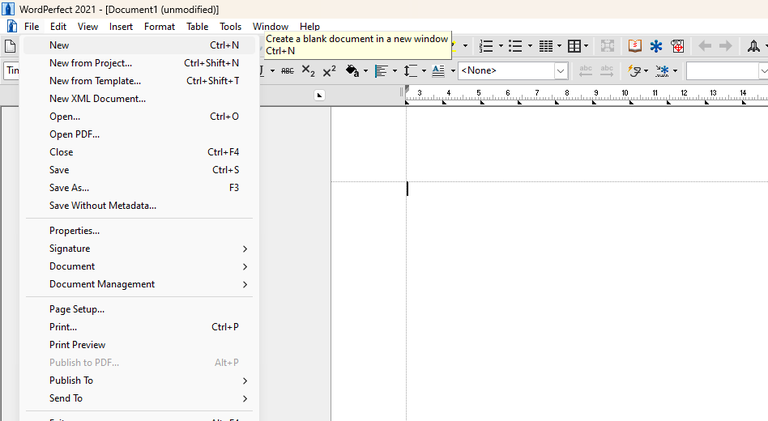Expand the Signature submenu

[x=139, y=249]
